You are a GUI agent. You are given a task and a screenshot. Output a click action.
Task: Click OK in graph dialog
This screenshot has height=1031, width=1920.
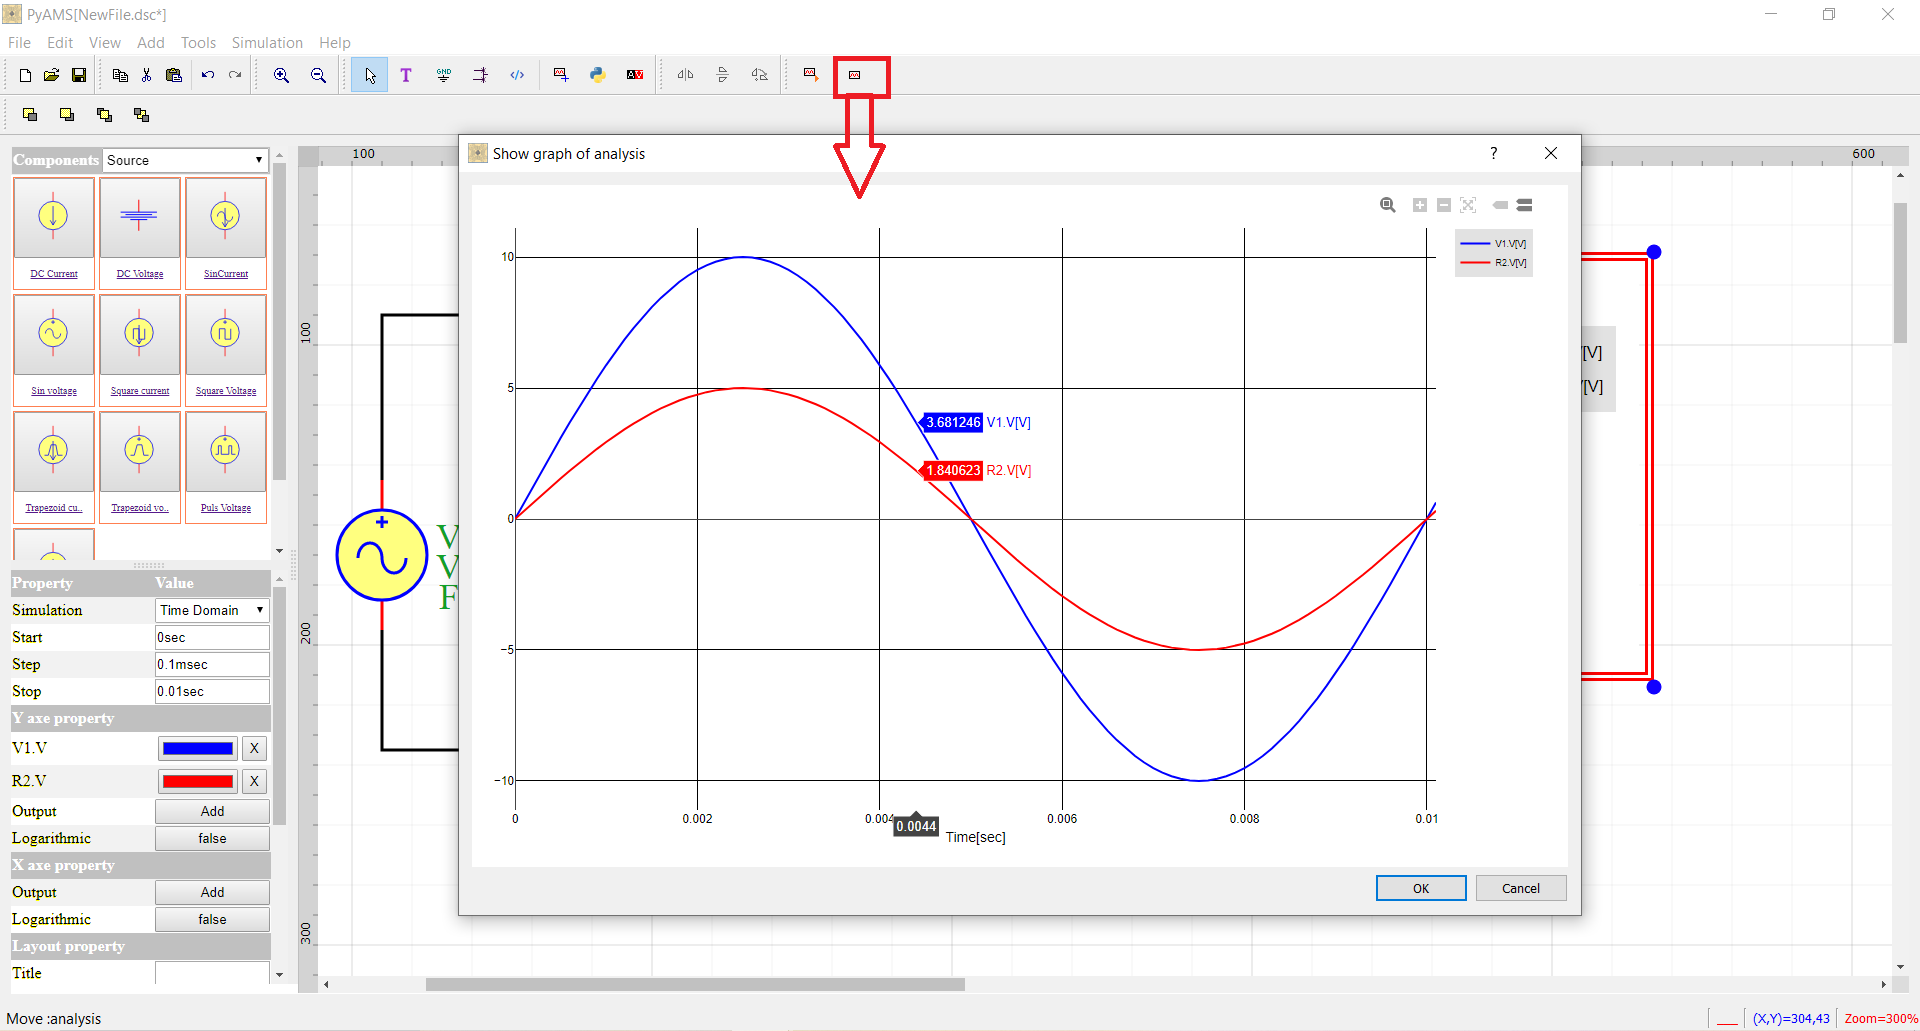[1421, 888]
